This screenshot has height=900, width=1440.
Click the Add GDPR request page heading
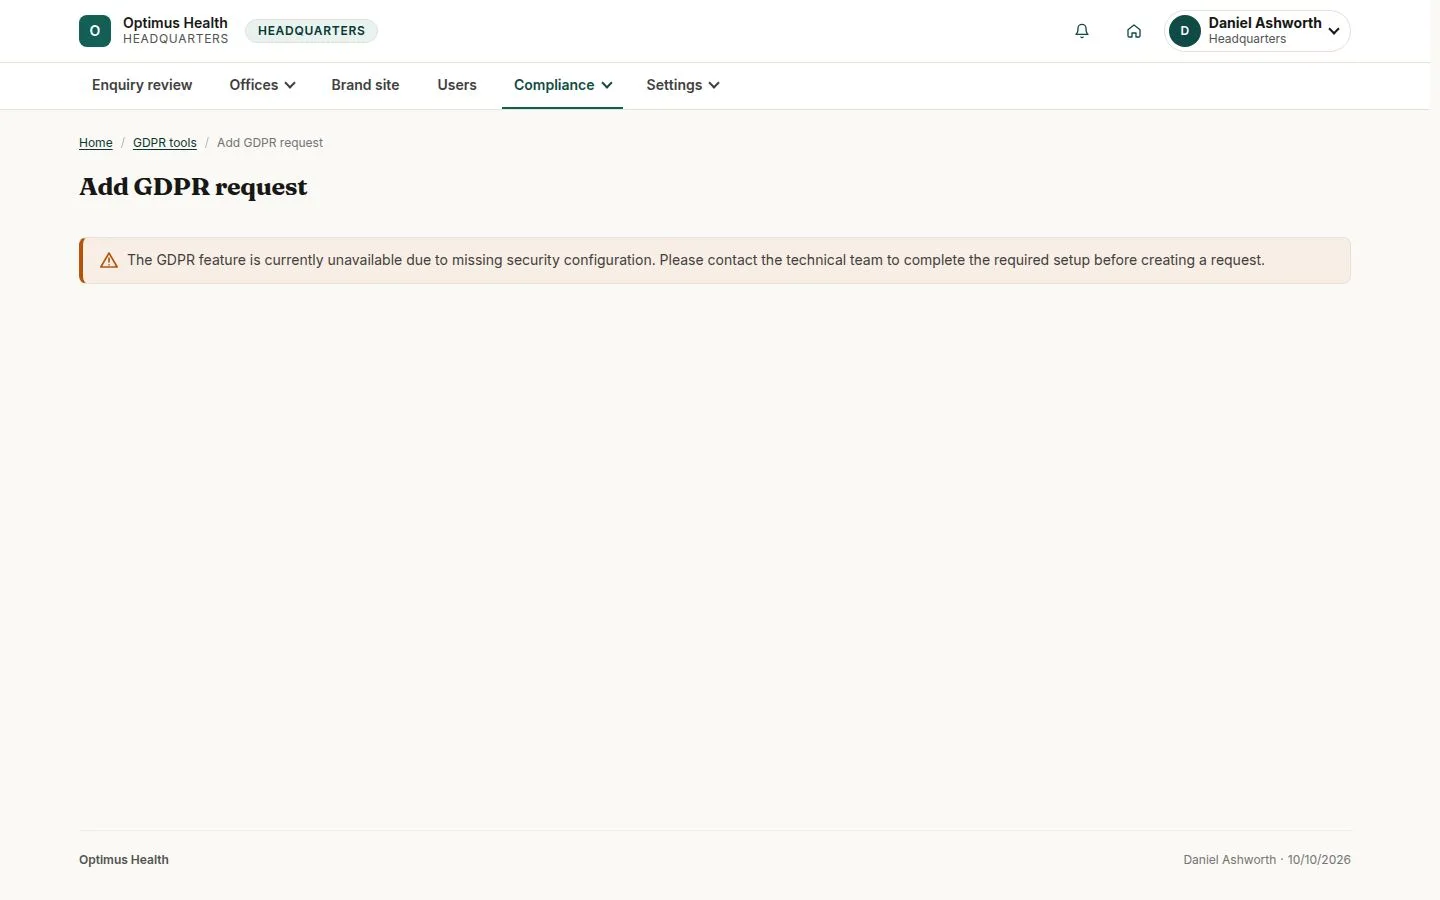pos(193,187)
